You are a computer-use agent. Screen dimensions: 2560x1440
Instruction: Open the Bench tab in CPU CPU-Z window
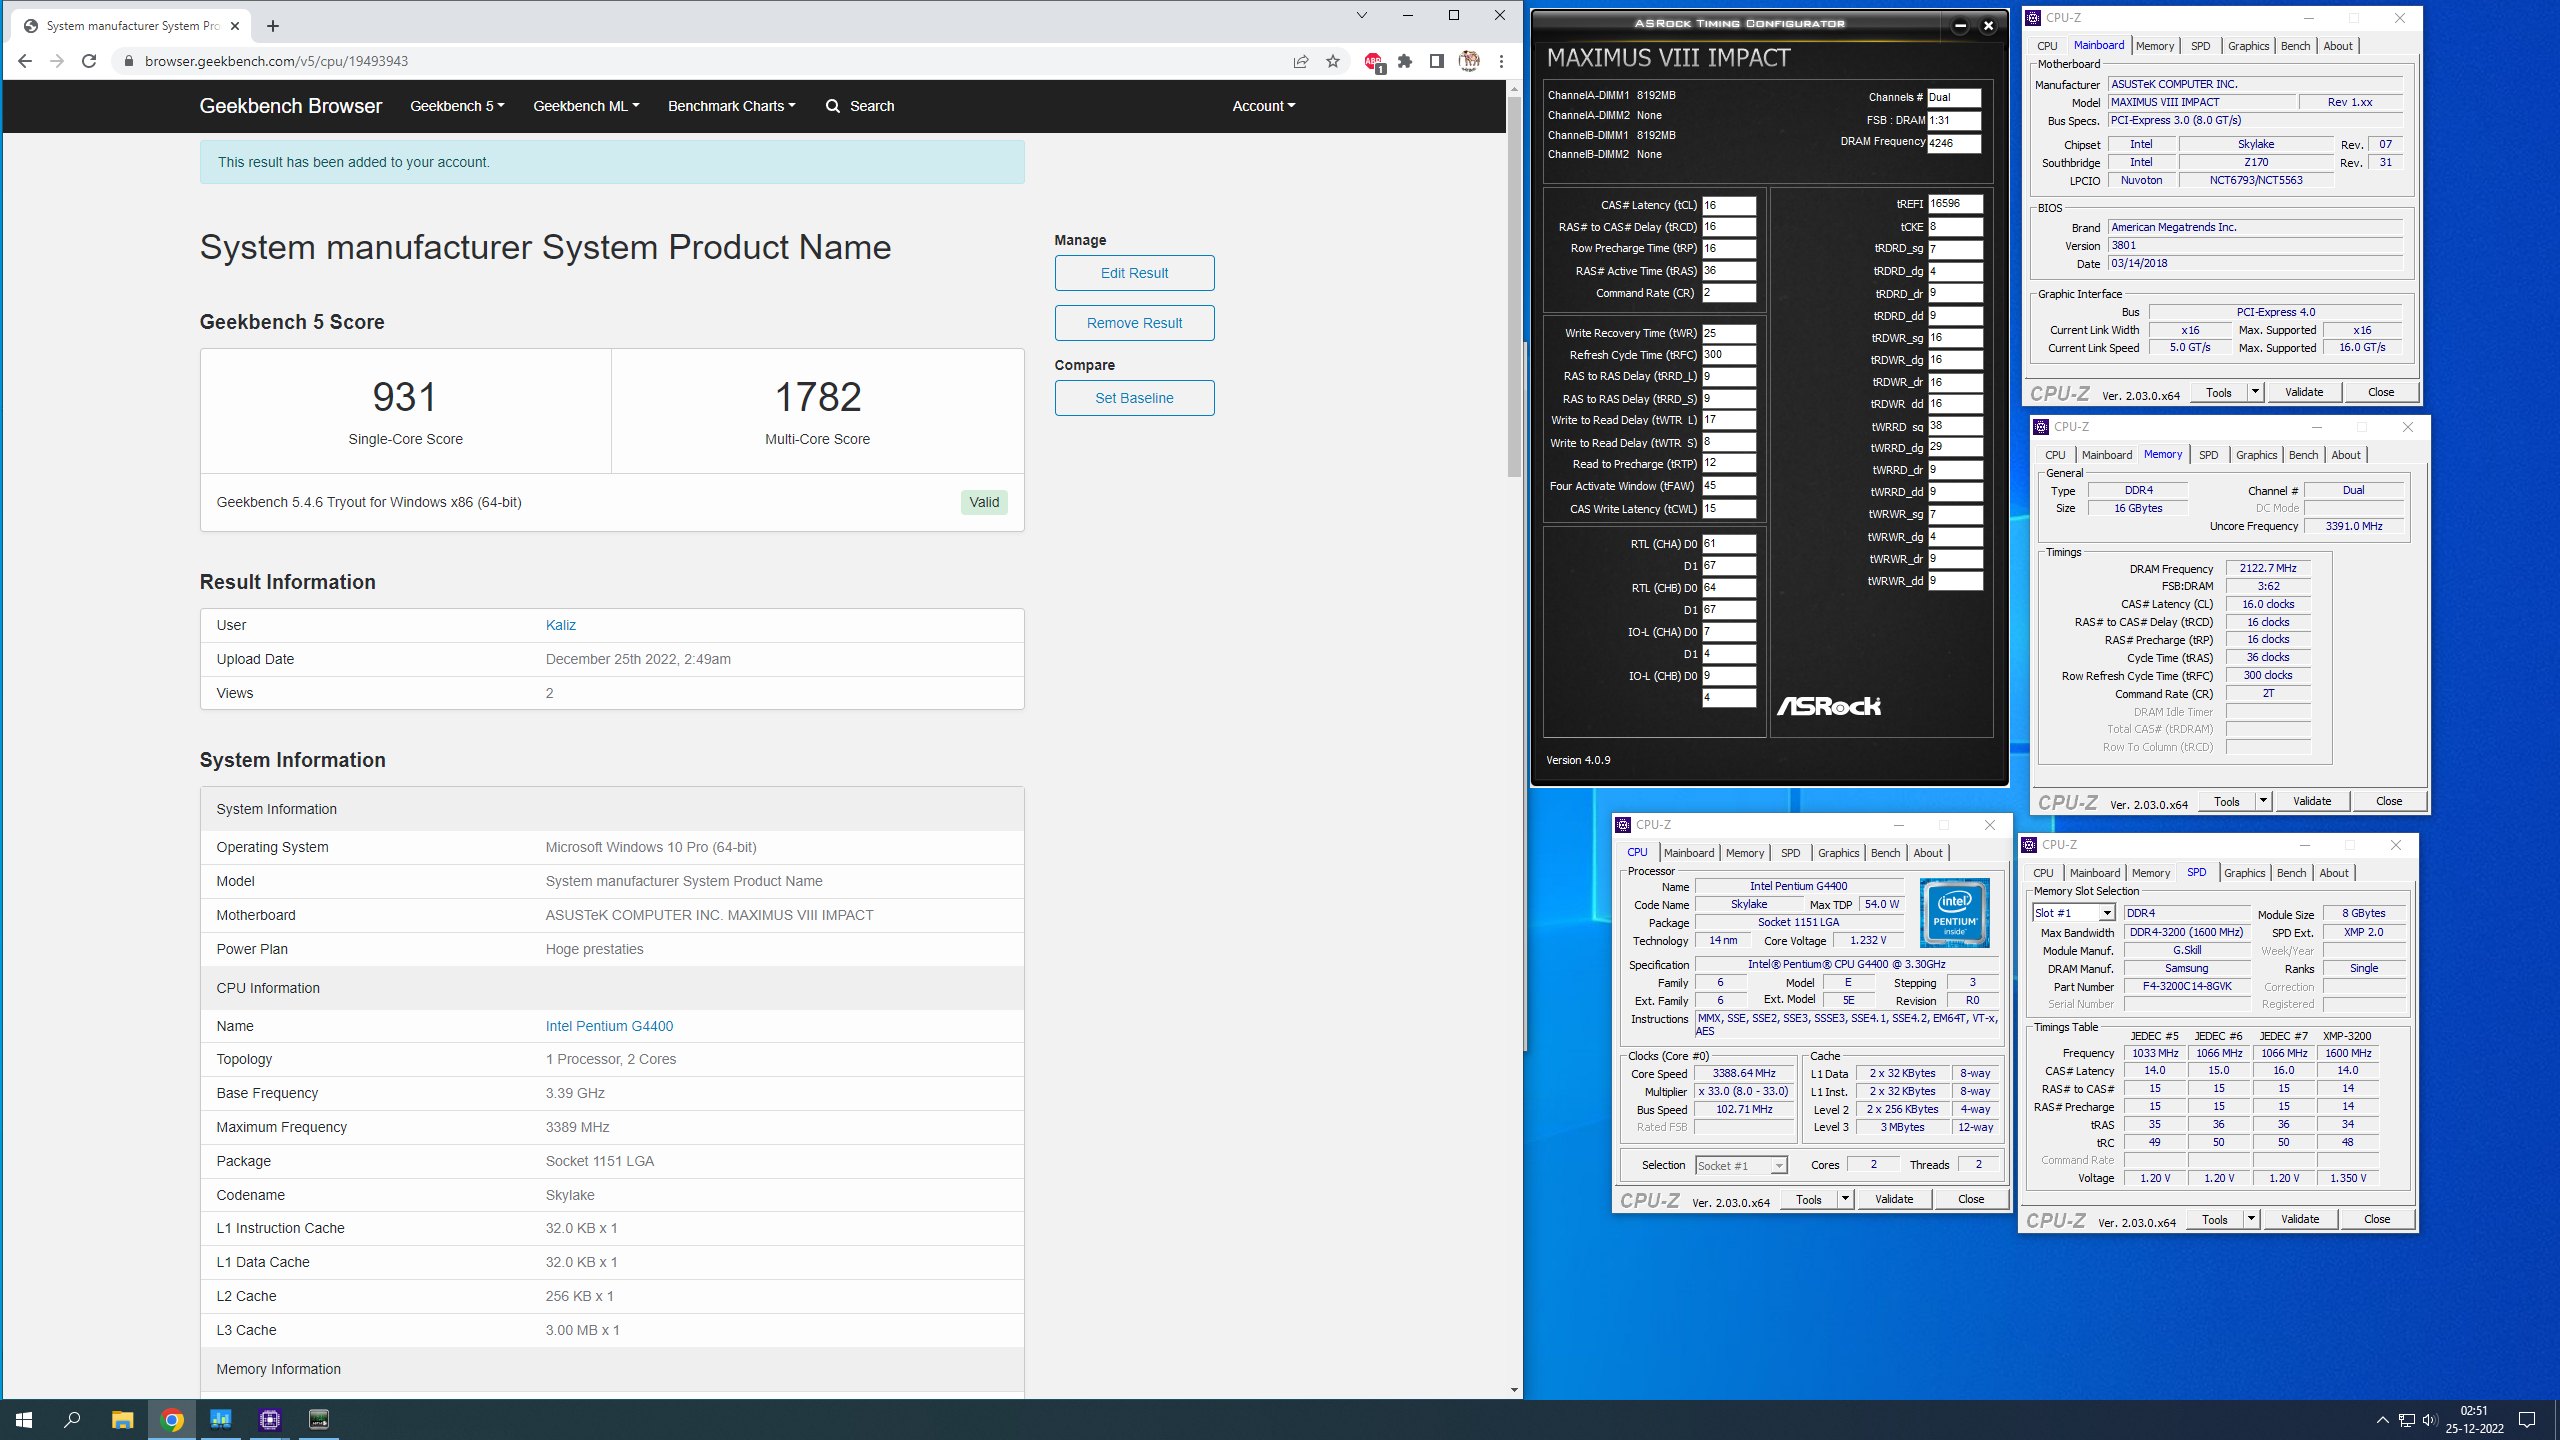coord(1885,853)
